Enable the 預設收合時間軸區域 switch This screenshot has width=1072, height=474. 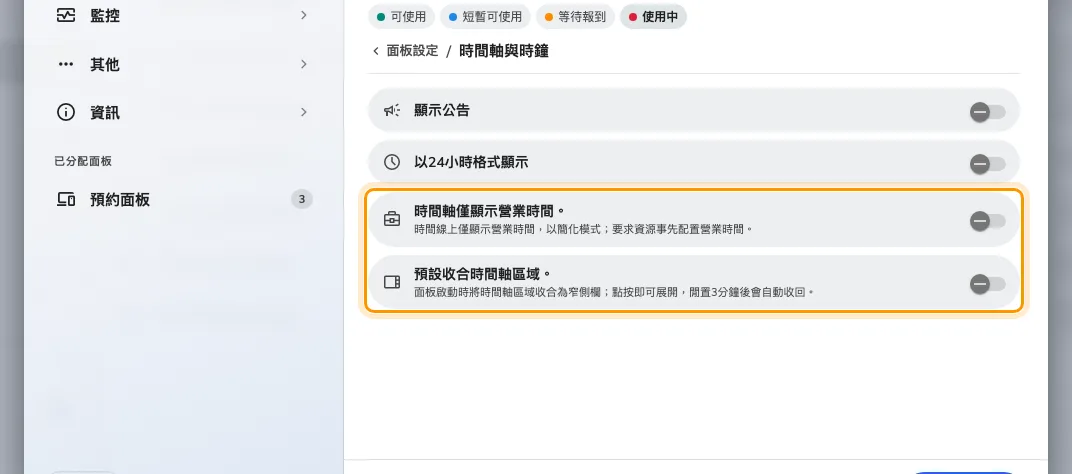(x=987, y=284)
